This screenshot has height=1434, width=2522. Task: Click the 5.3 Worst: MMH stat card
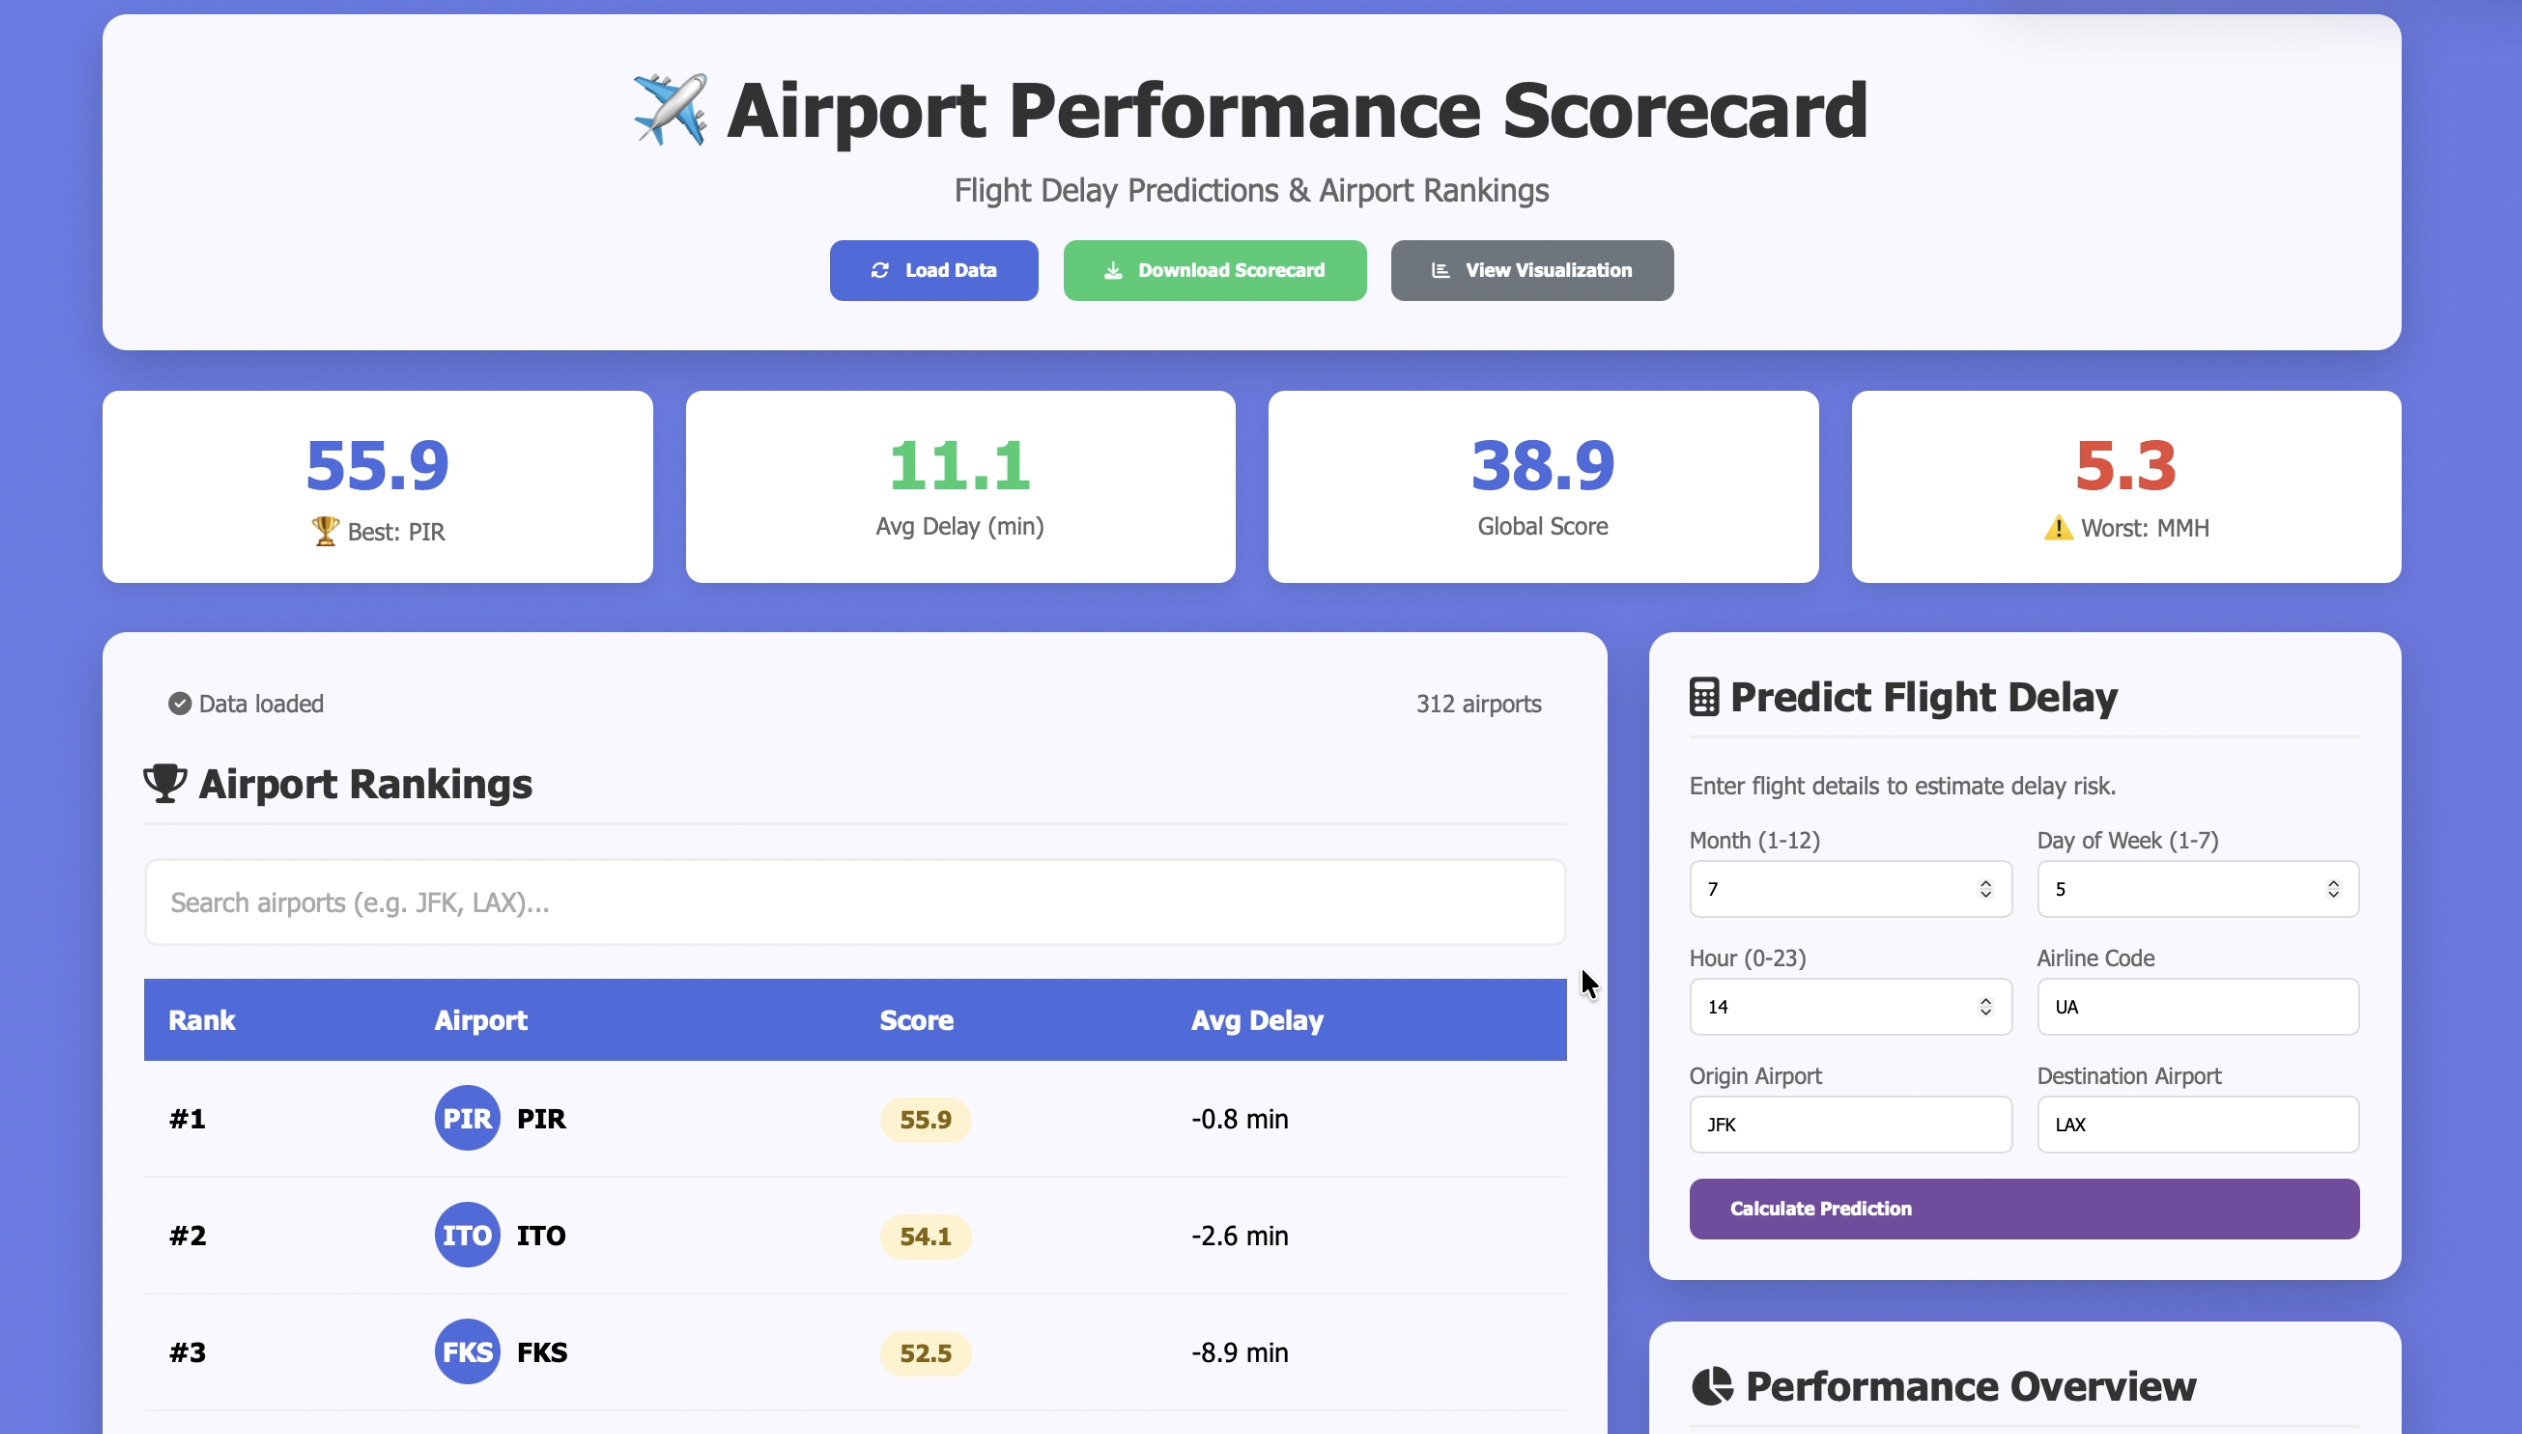point(2126,487)
